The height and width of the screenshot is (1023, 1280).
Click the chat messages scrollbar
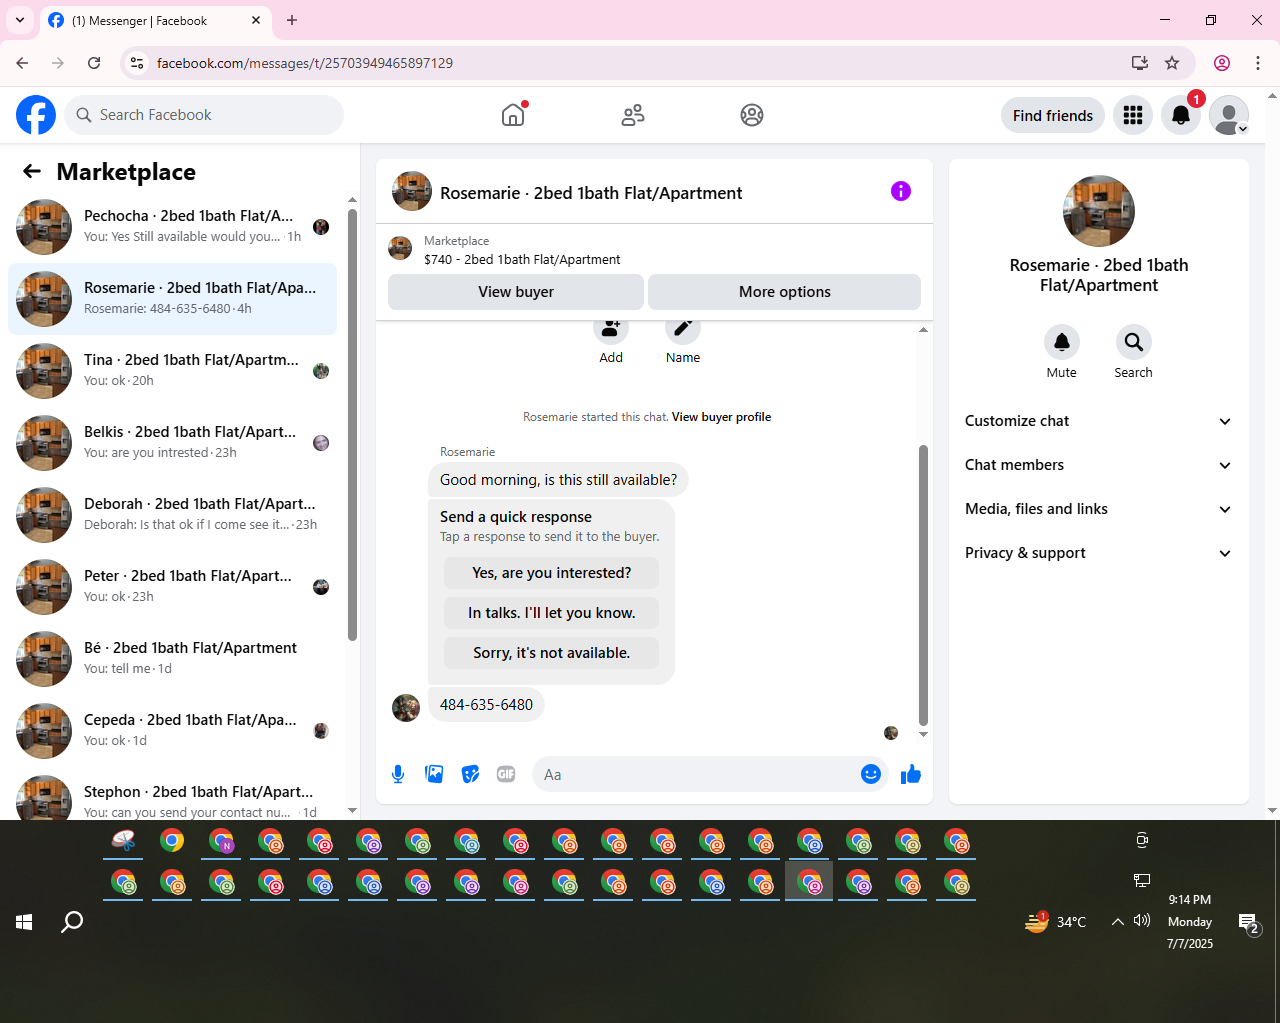(923, 585)
